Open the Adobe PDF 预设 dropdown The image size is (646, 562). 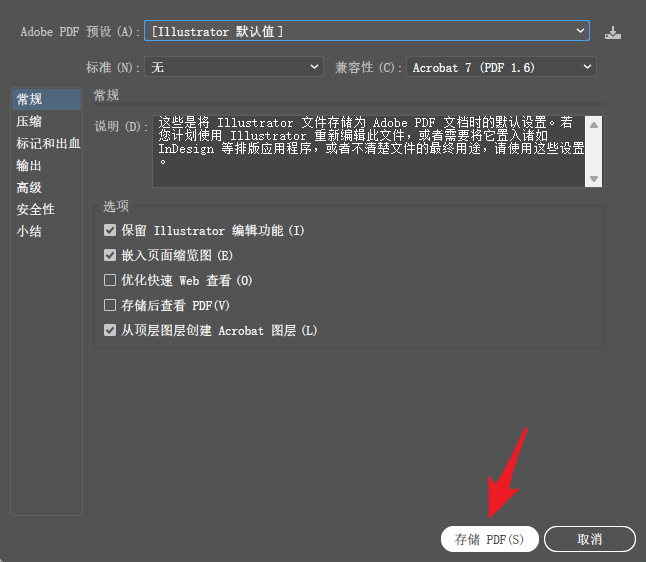pos(367,31)
